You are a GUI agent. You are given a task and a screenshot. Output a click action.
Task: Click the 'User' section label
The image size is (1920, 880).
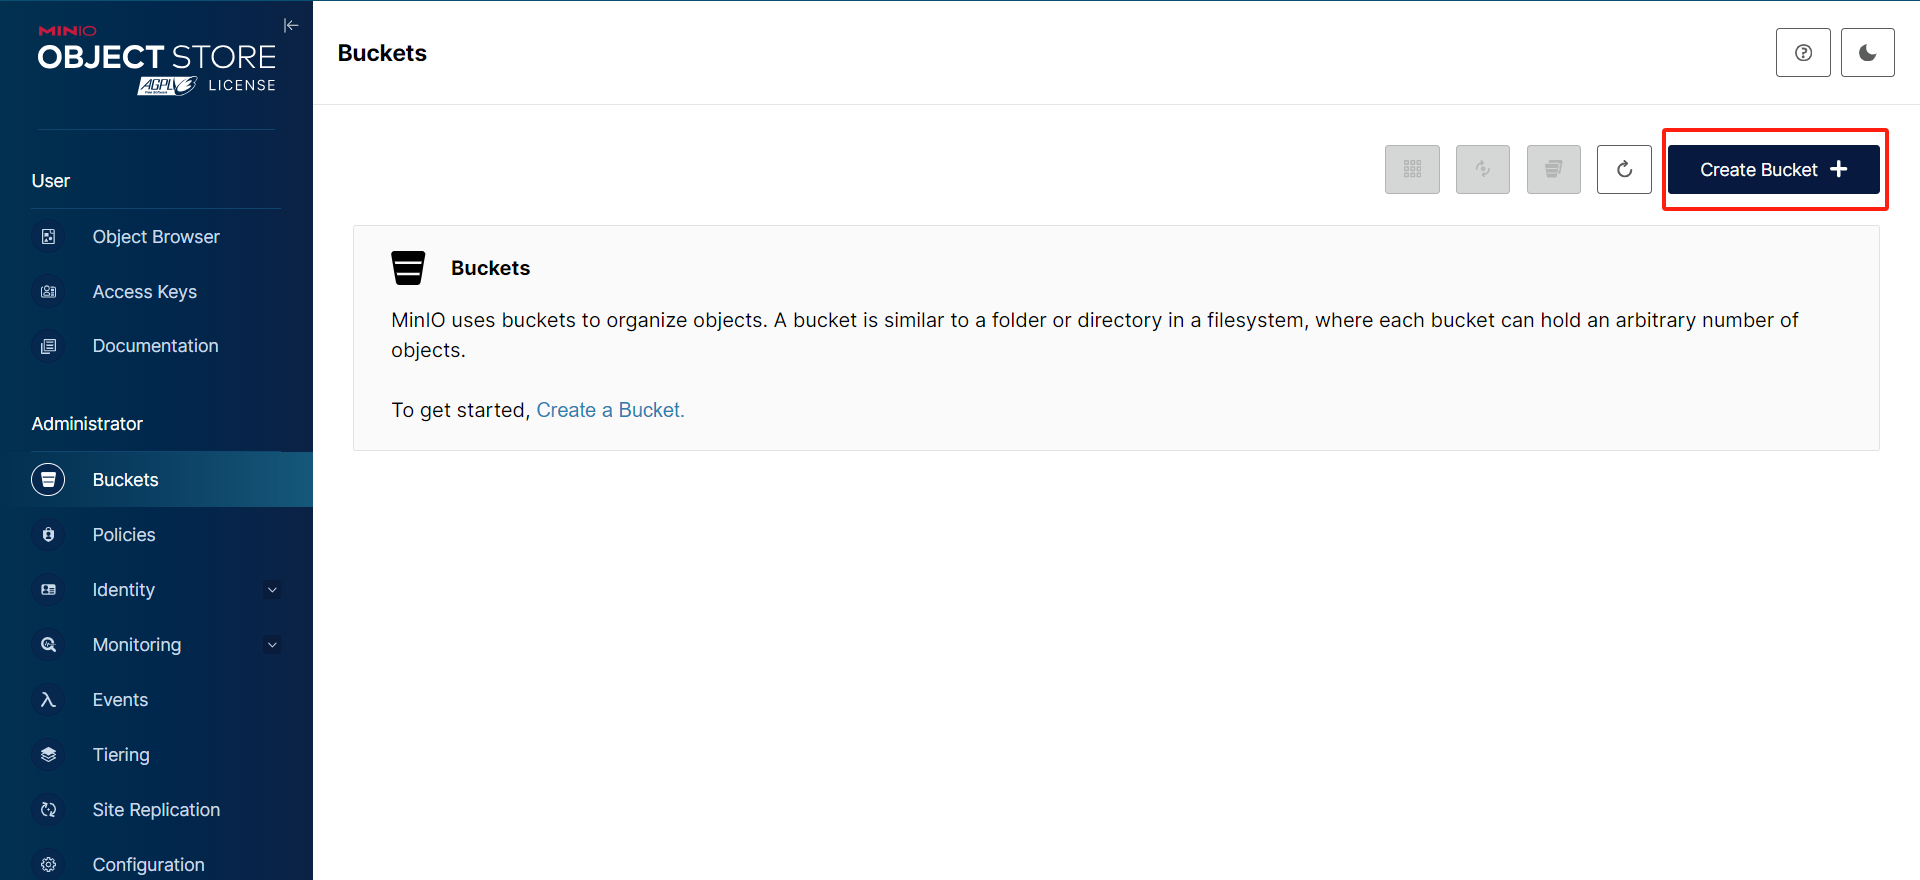tap(51, 181)
